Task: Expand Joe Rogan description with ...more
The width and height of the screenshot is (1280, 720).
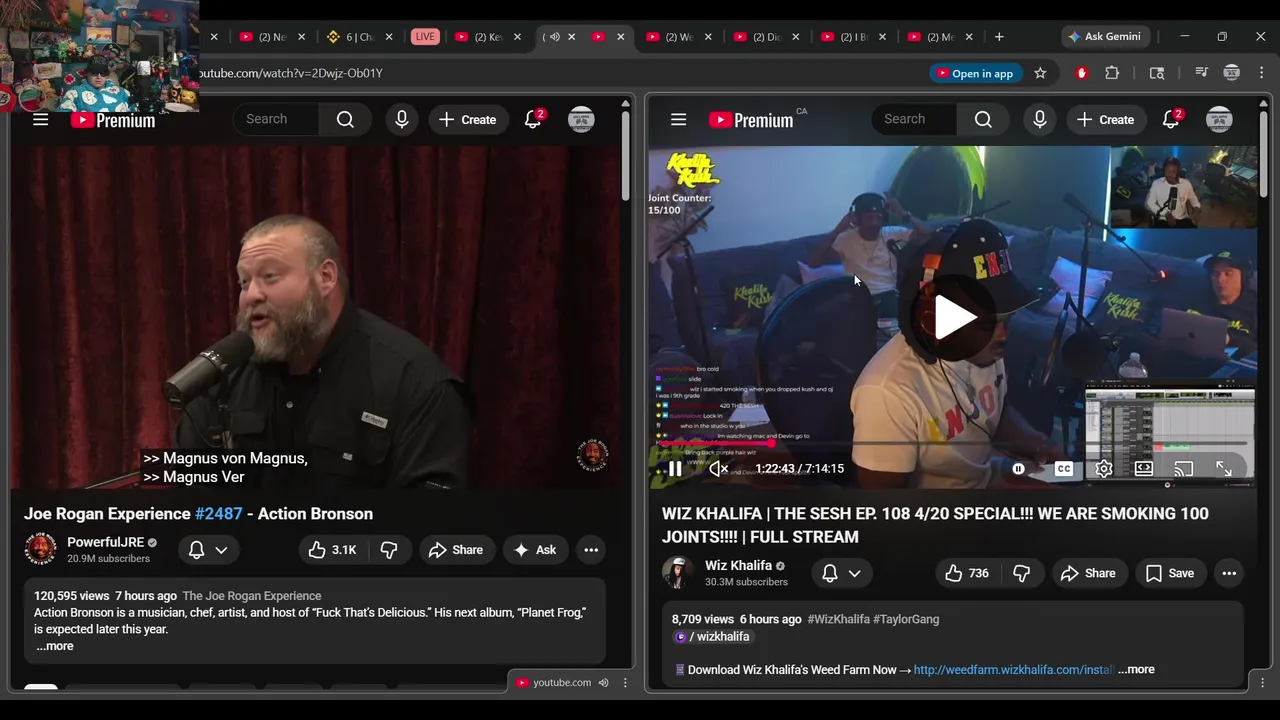Action: click(x=54, y=646)
